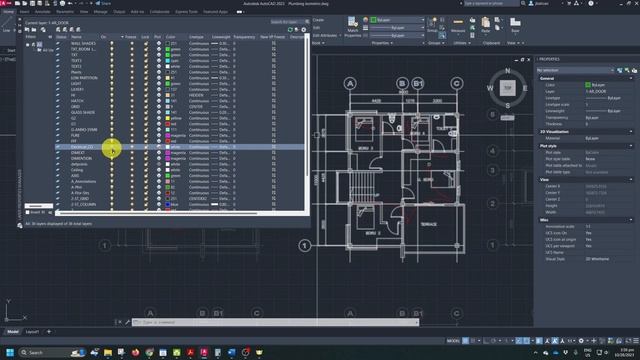This screenshot has width=640, height=360.
Task: Click the N compass direction on ViewCube
Action: coord(507,71)
